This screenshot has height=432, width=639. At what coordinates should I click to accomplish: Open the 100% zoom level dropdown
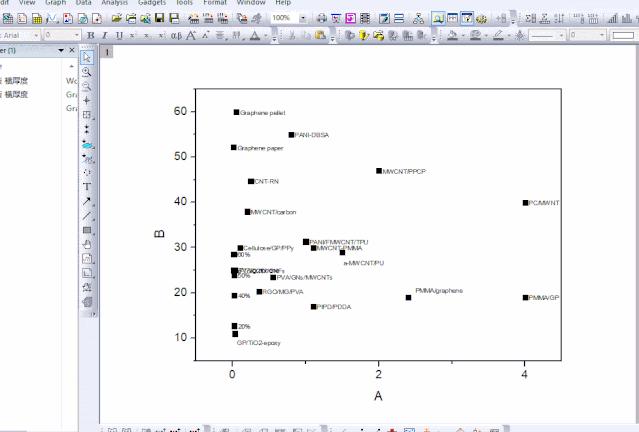coord(303,18)
